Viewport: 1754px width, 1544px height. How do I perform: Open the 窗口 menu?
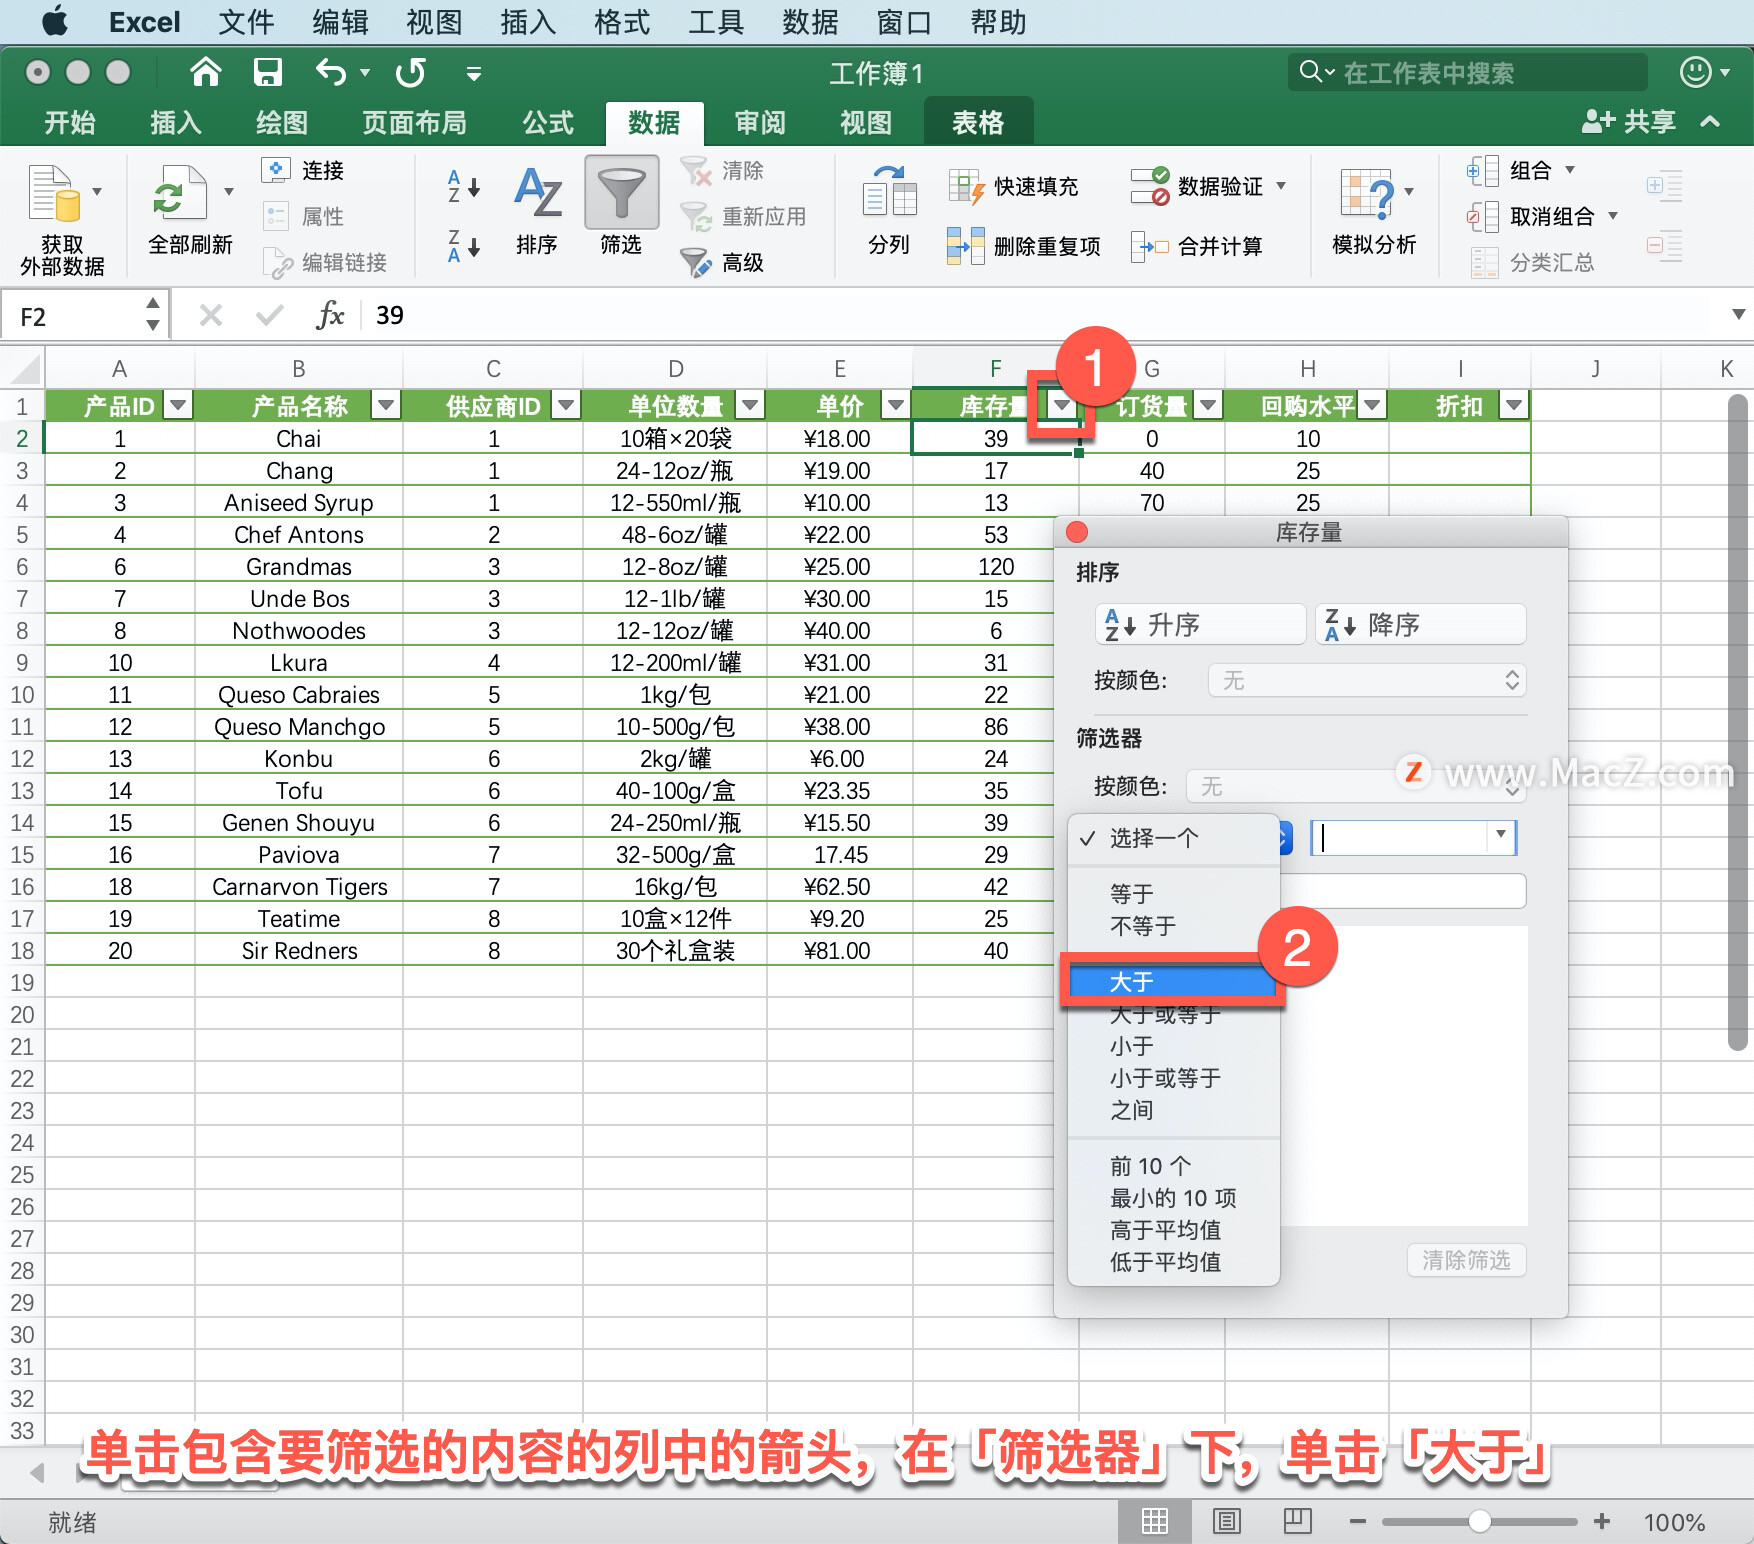(904, 21)
